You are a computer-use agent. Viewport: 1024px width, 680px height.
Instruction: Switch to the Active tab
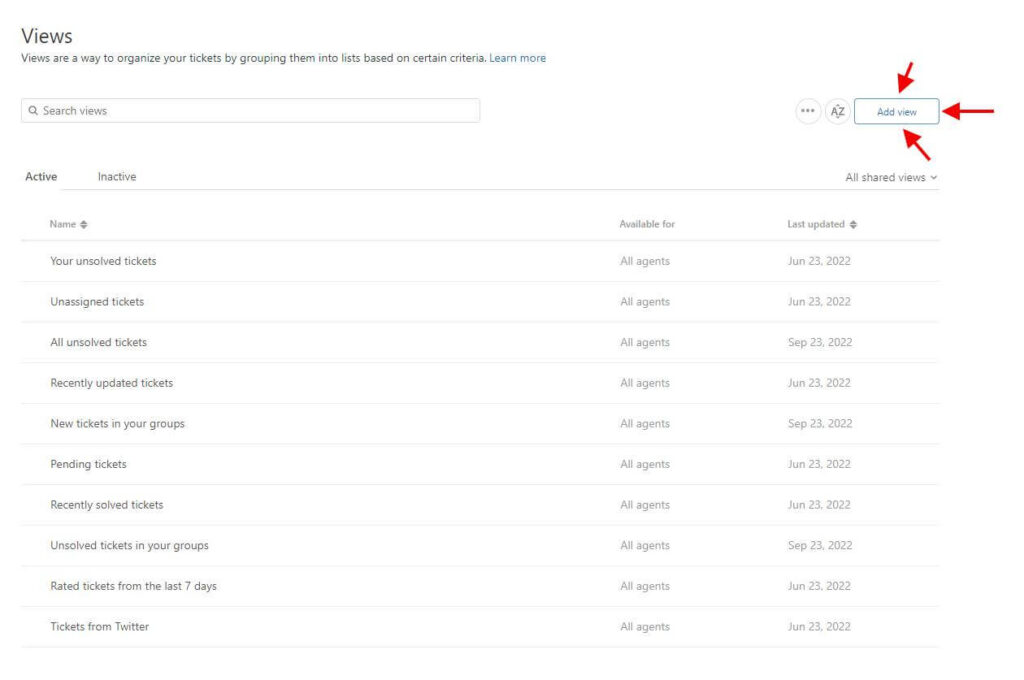(41, 176)
